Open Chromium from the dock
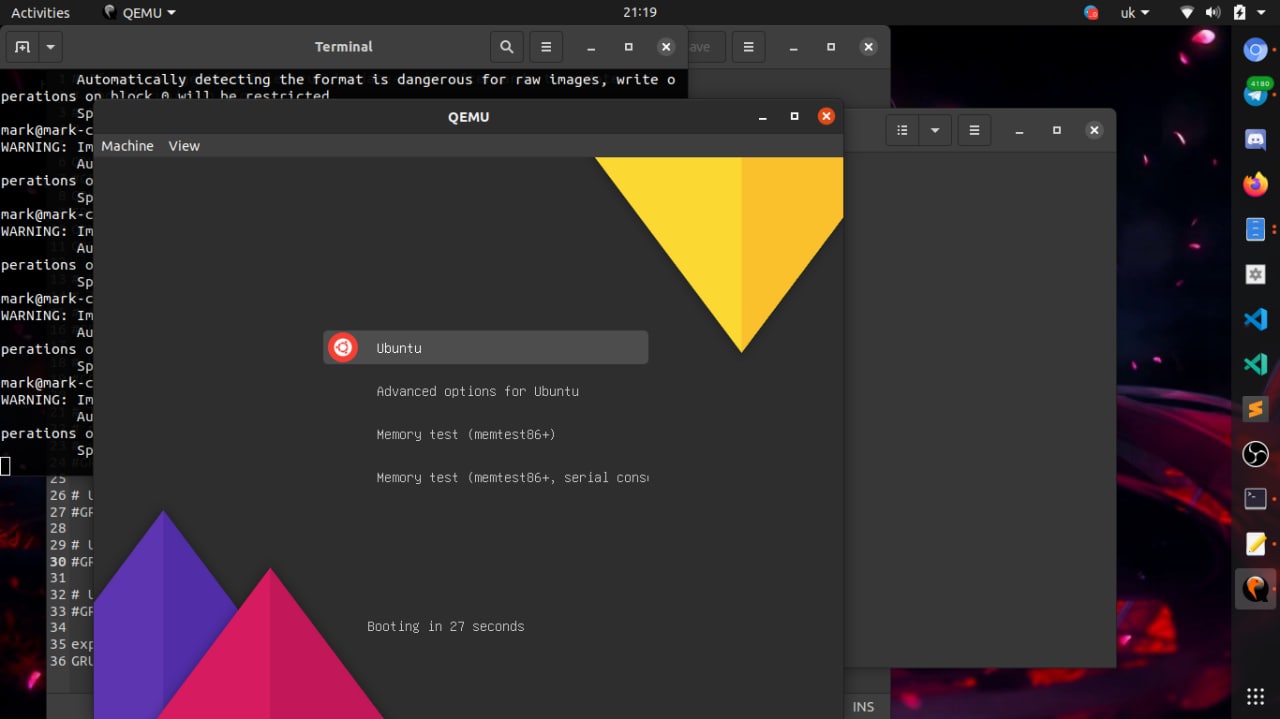Viewport: 1280px width, 719px height. tap(1255, 49)
